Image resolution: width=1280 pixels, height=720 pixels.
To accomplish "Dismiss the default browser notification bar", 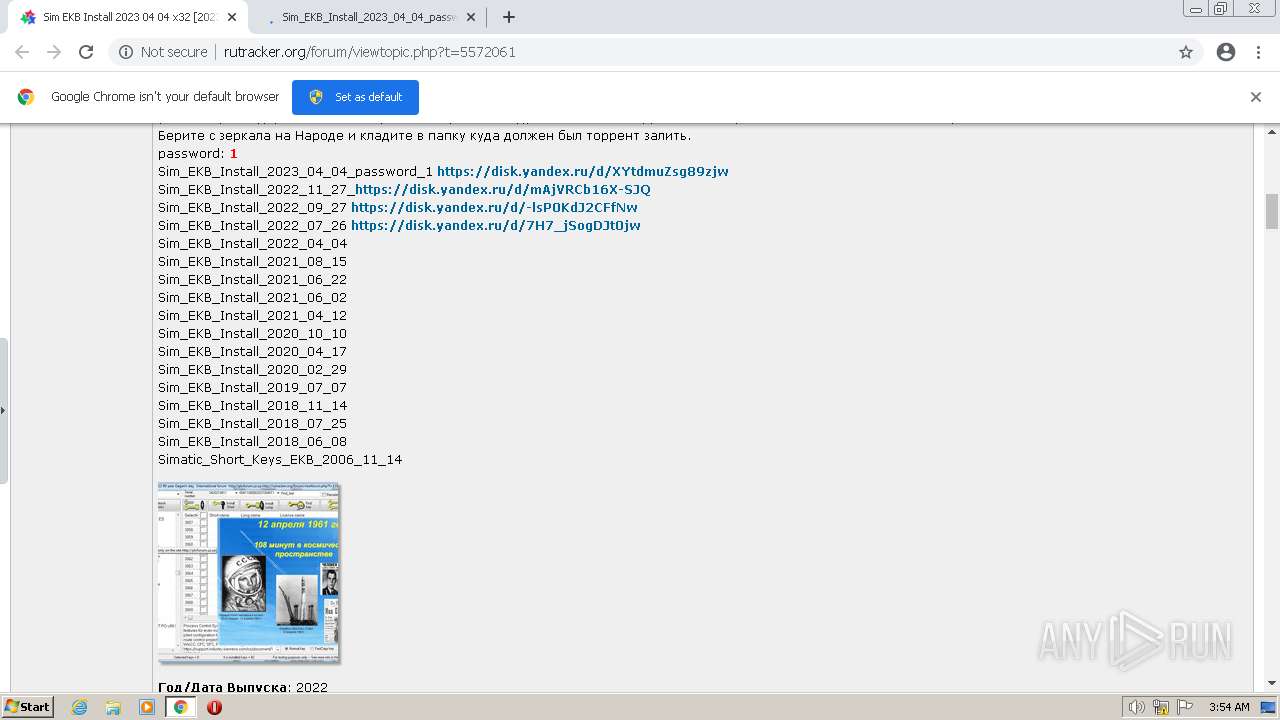I will 1256,97.
